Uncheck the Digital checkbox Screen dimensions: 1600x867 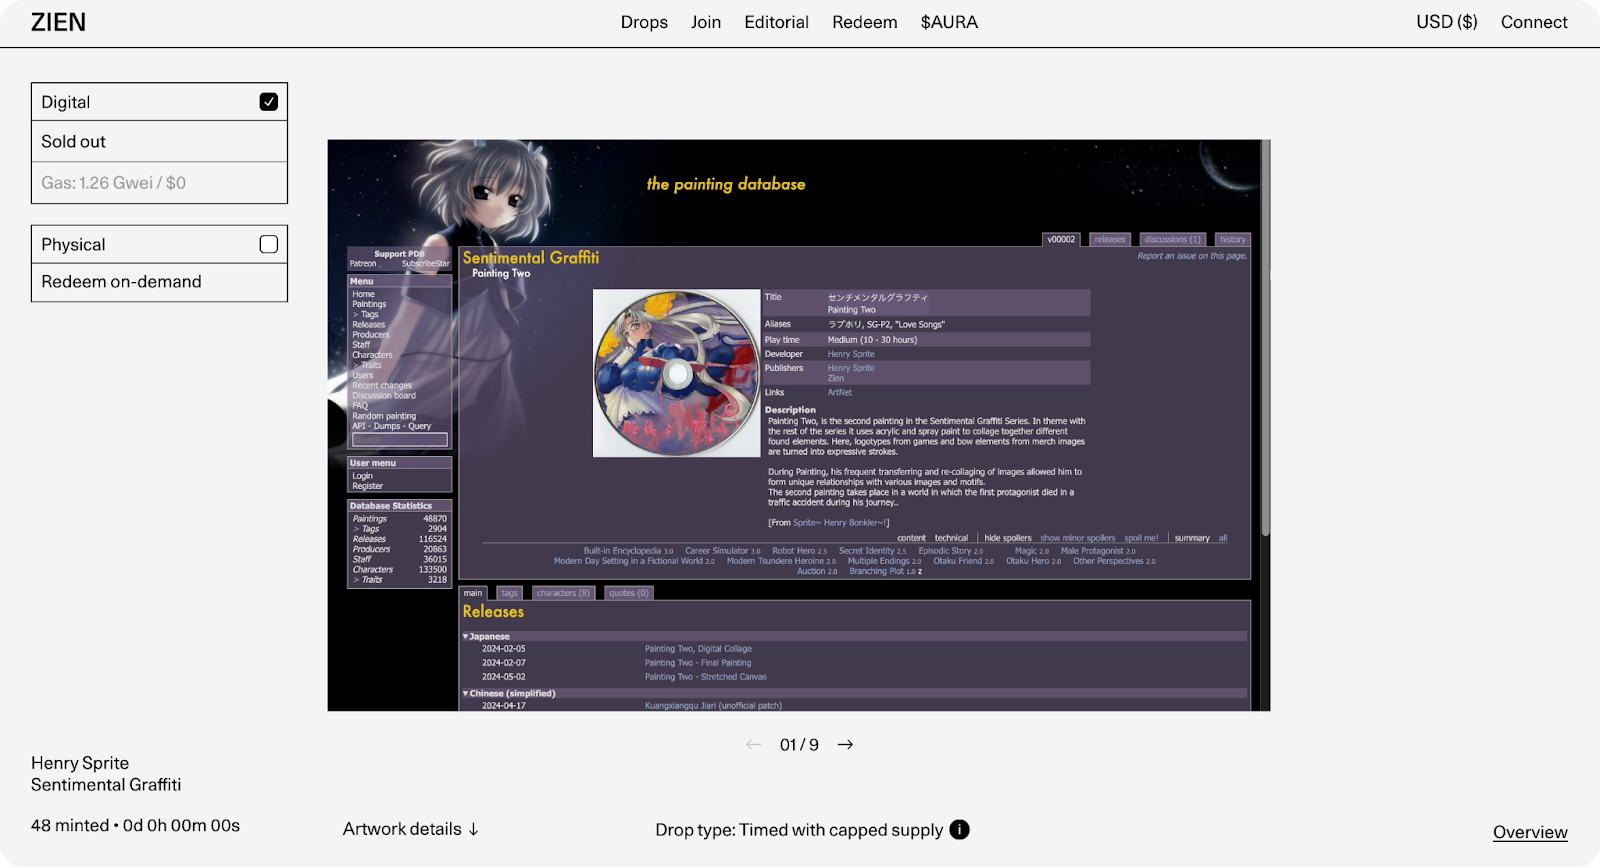(269, 102)
